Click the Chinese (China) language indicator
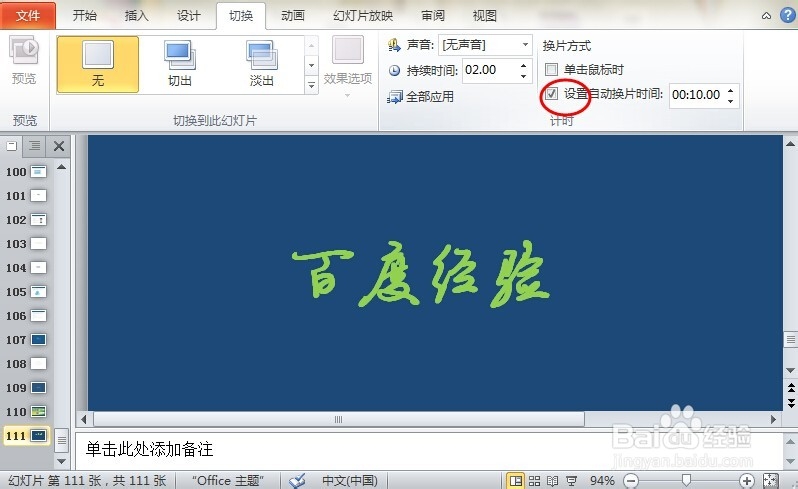The image size is (798, 489). [x=350, y=480]
